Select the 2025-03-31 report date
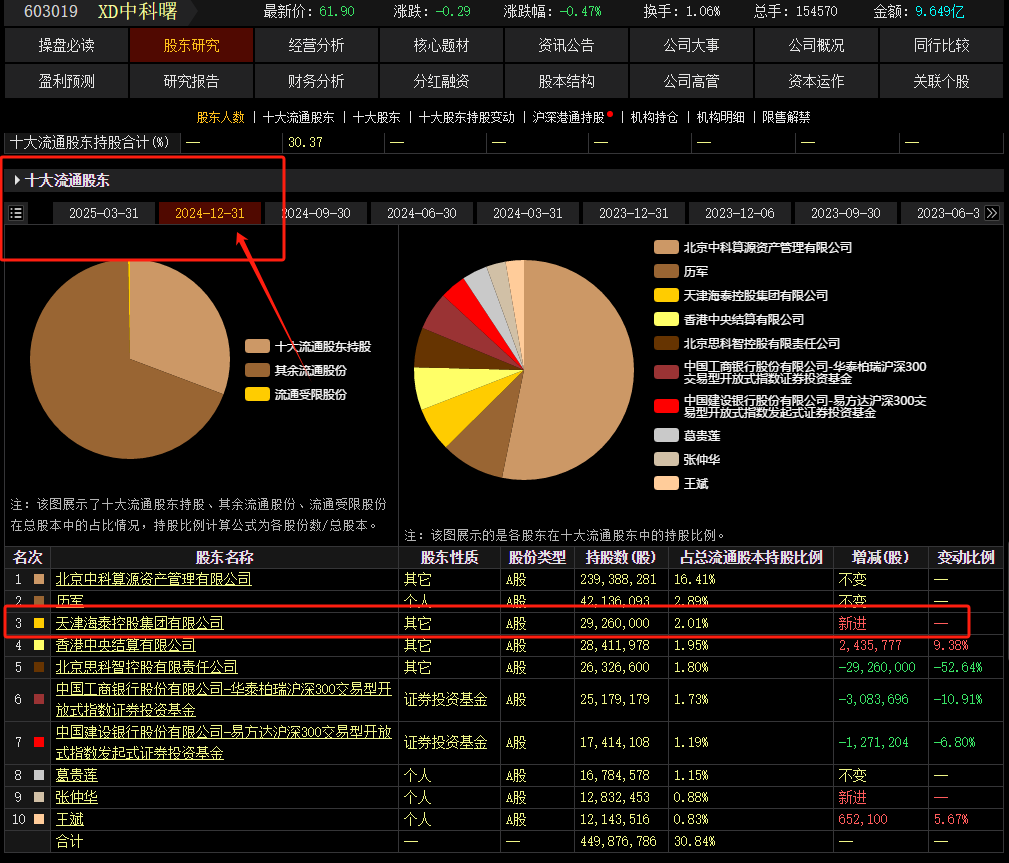The height and width of the screenshot is (863, 1009). pyautogui.click(x=104, y=213)
